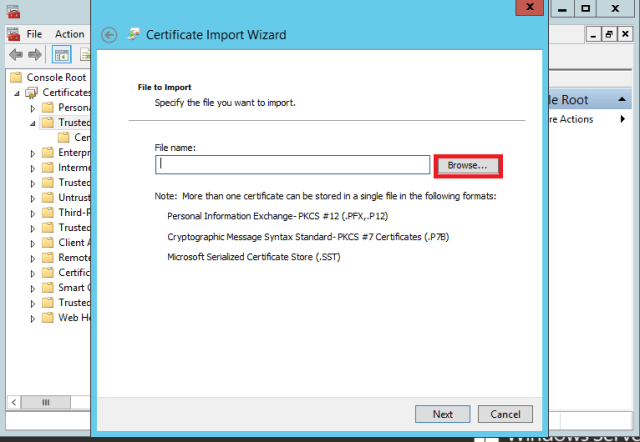Screen dimensions: 640x442
Task: Click inside the File name text box
Action: click(292, 165)
